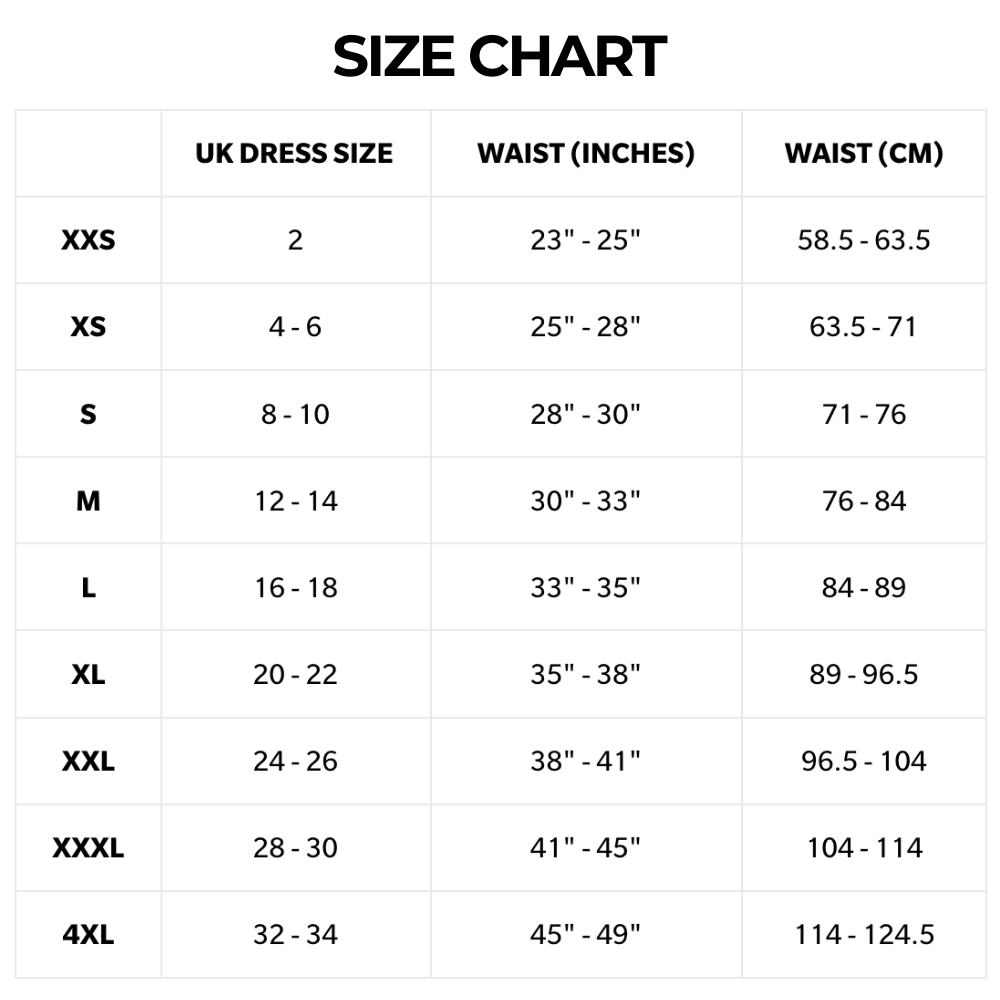Select the 114 - 124.5 cm cell
Screen dimensions: 1000x1000
pyautogui.click(x=864, y=935)
